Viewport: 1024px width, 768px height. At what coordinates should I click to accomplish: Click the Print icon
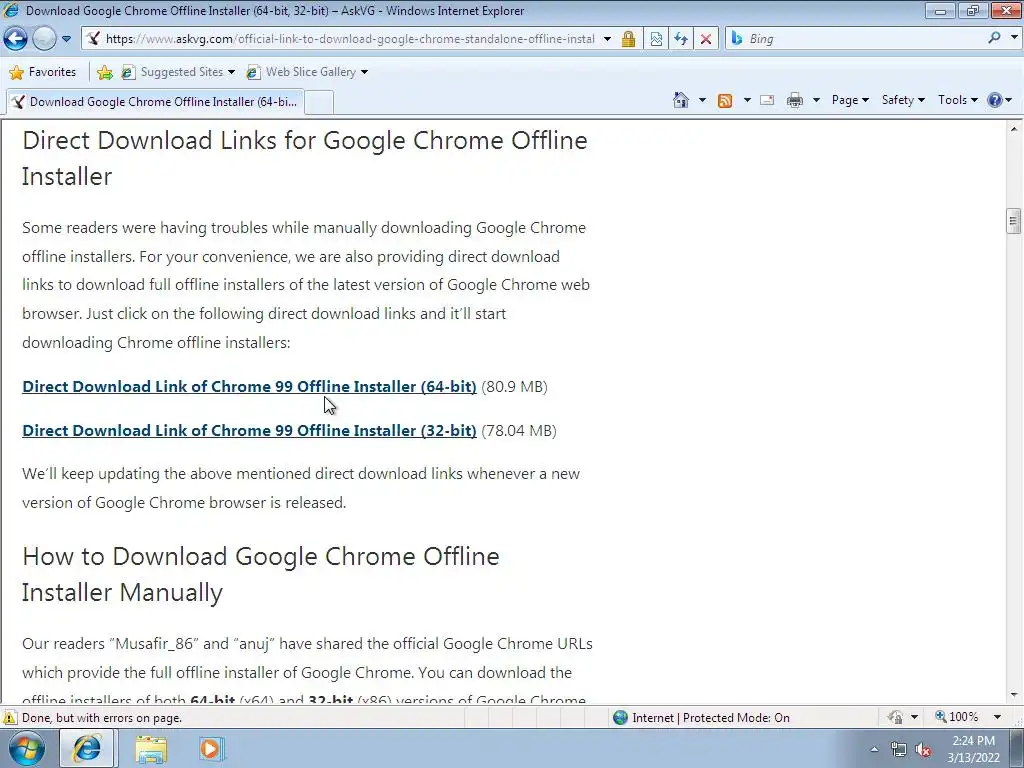(x=795, y=100)
